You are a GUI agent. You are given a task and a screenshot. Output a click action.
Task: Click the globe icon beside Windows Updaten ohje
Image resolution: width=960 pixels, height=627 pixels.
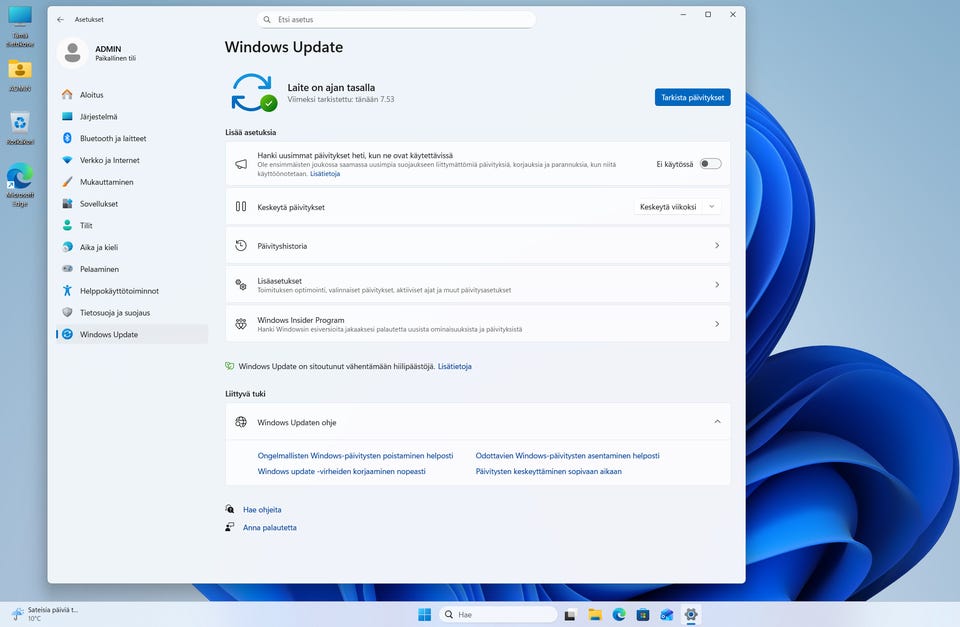pyautogui.click(x=241, y=422)
